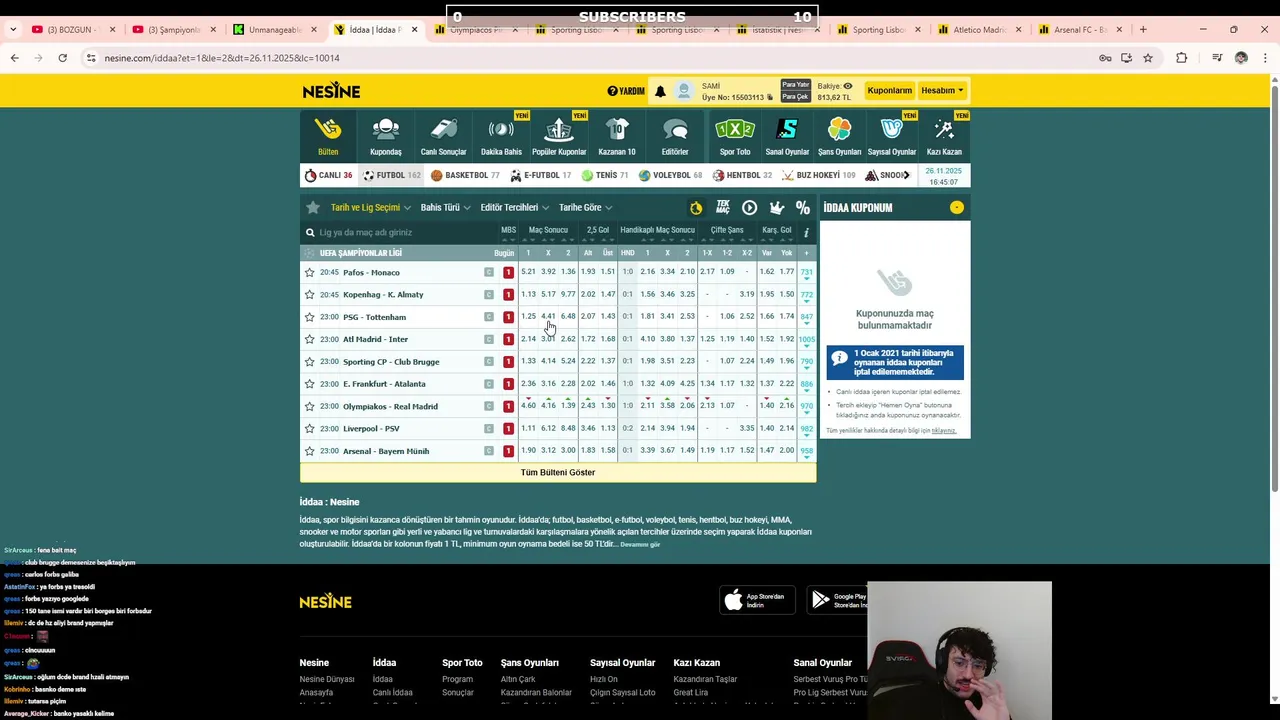Click the favorites star in filter bar
This screenshot has width=1280, height=720.
click(313, 207)
